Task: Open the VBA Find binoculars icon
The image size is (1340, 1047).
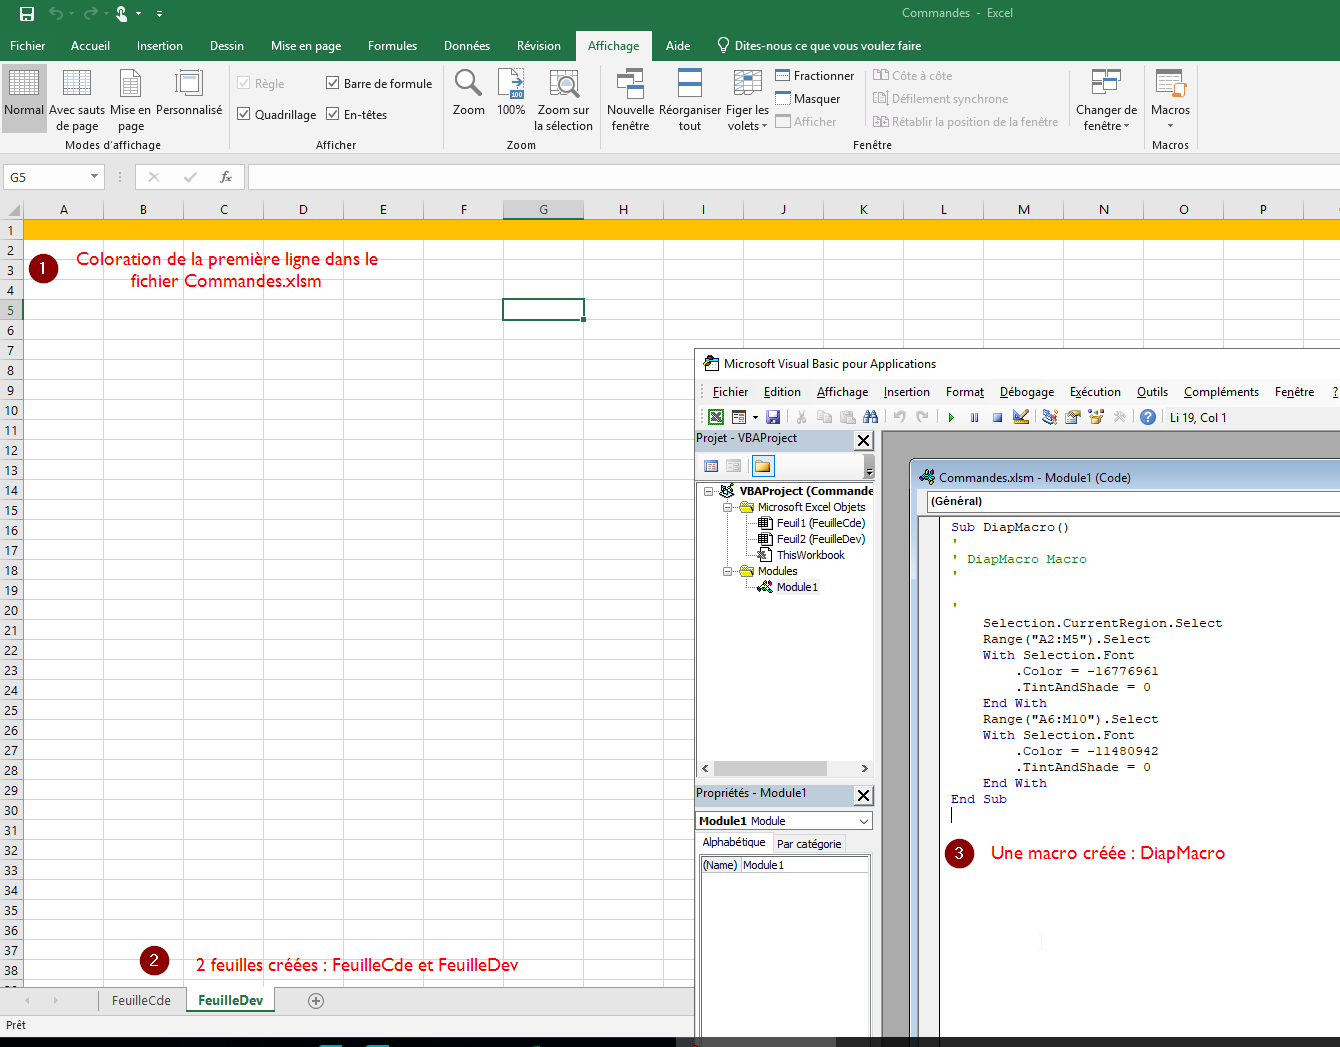Action: [x=870, y=417]
